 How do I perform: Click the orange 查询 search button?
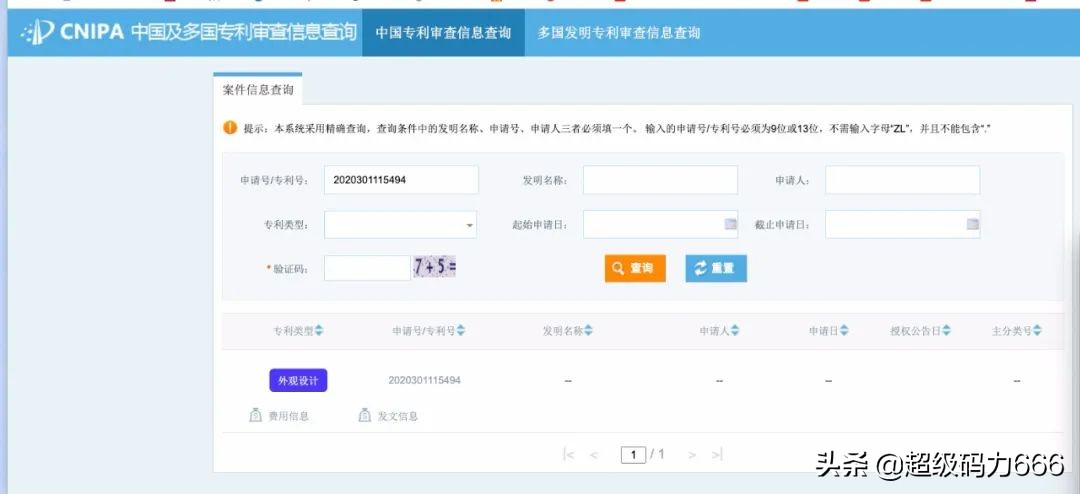coord(635,268)
